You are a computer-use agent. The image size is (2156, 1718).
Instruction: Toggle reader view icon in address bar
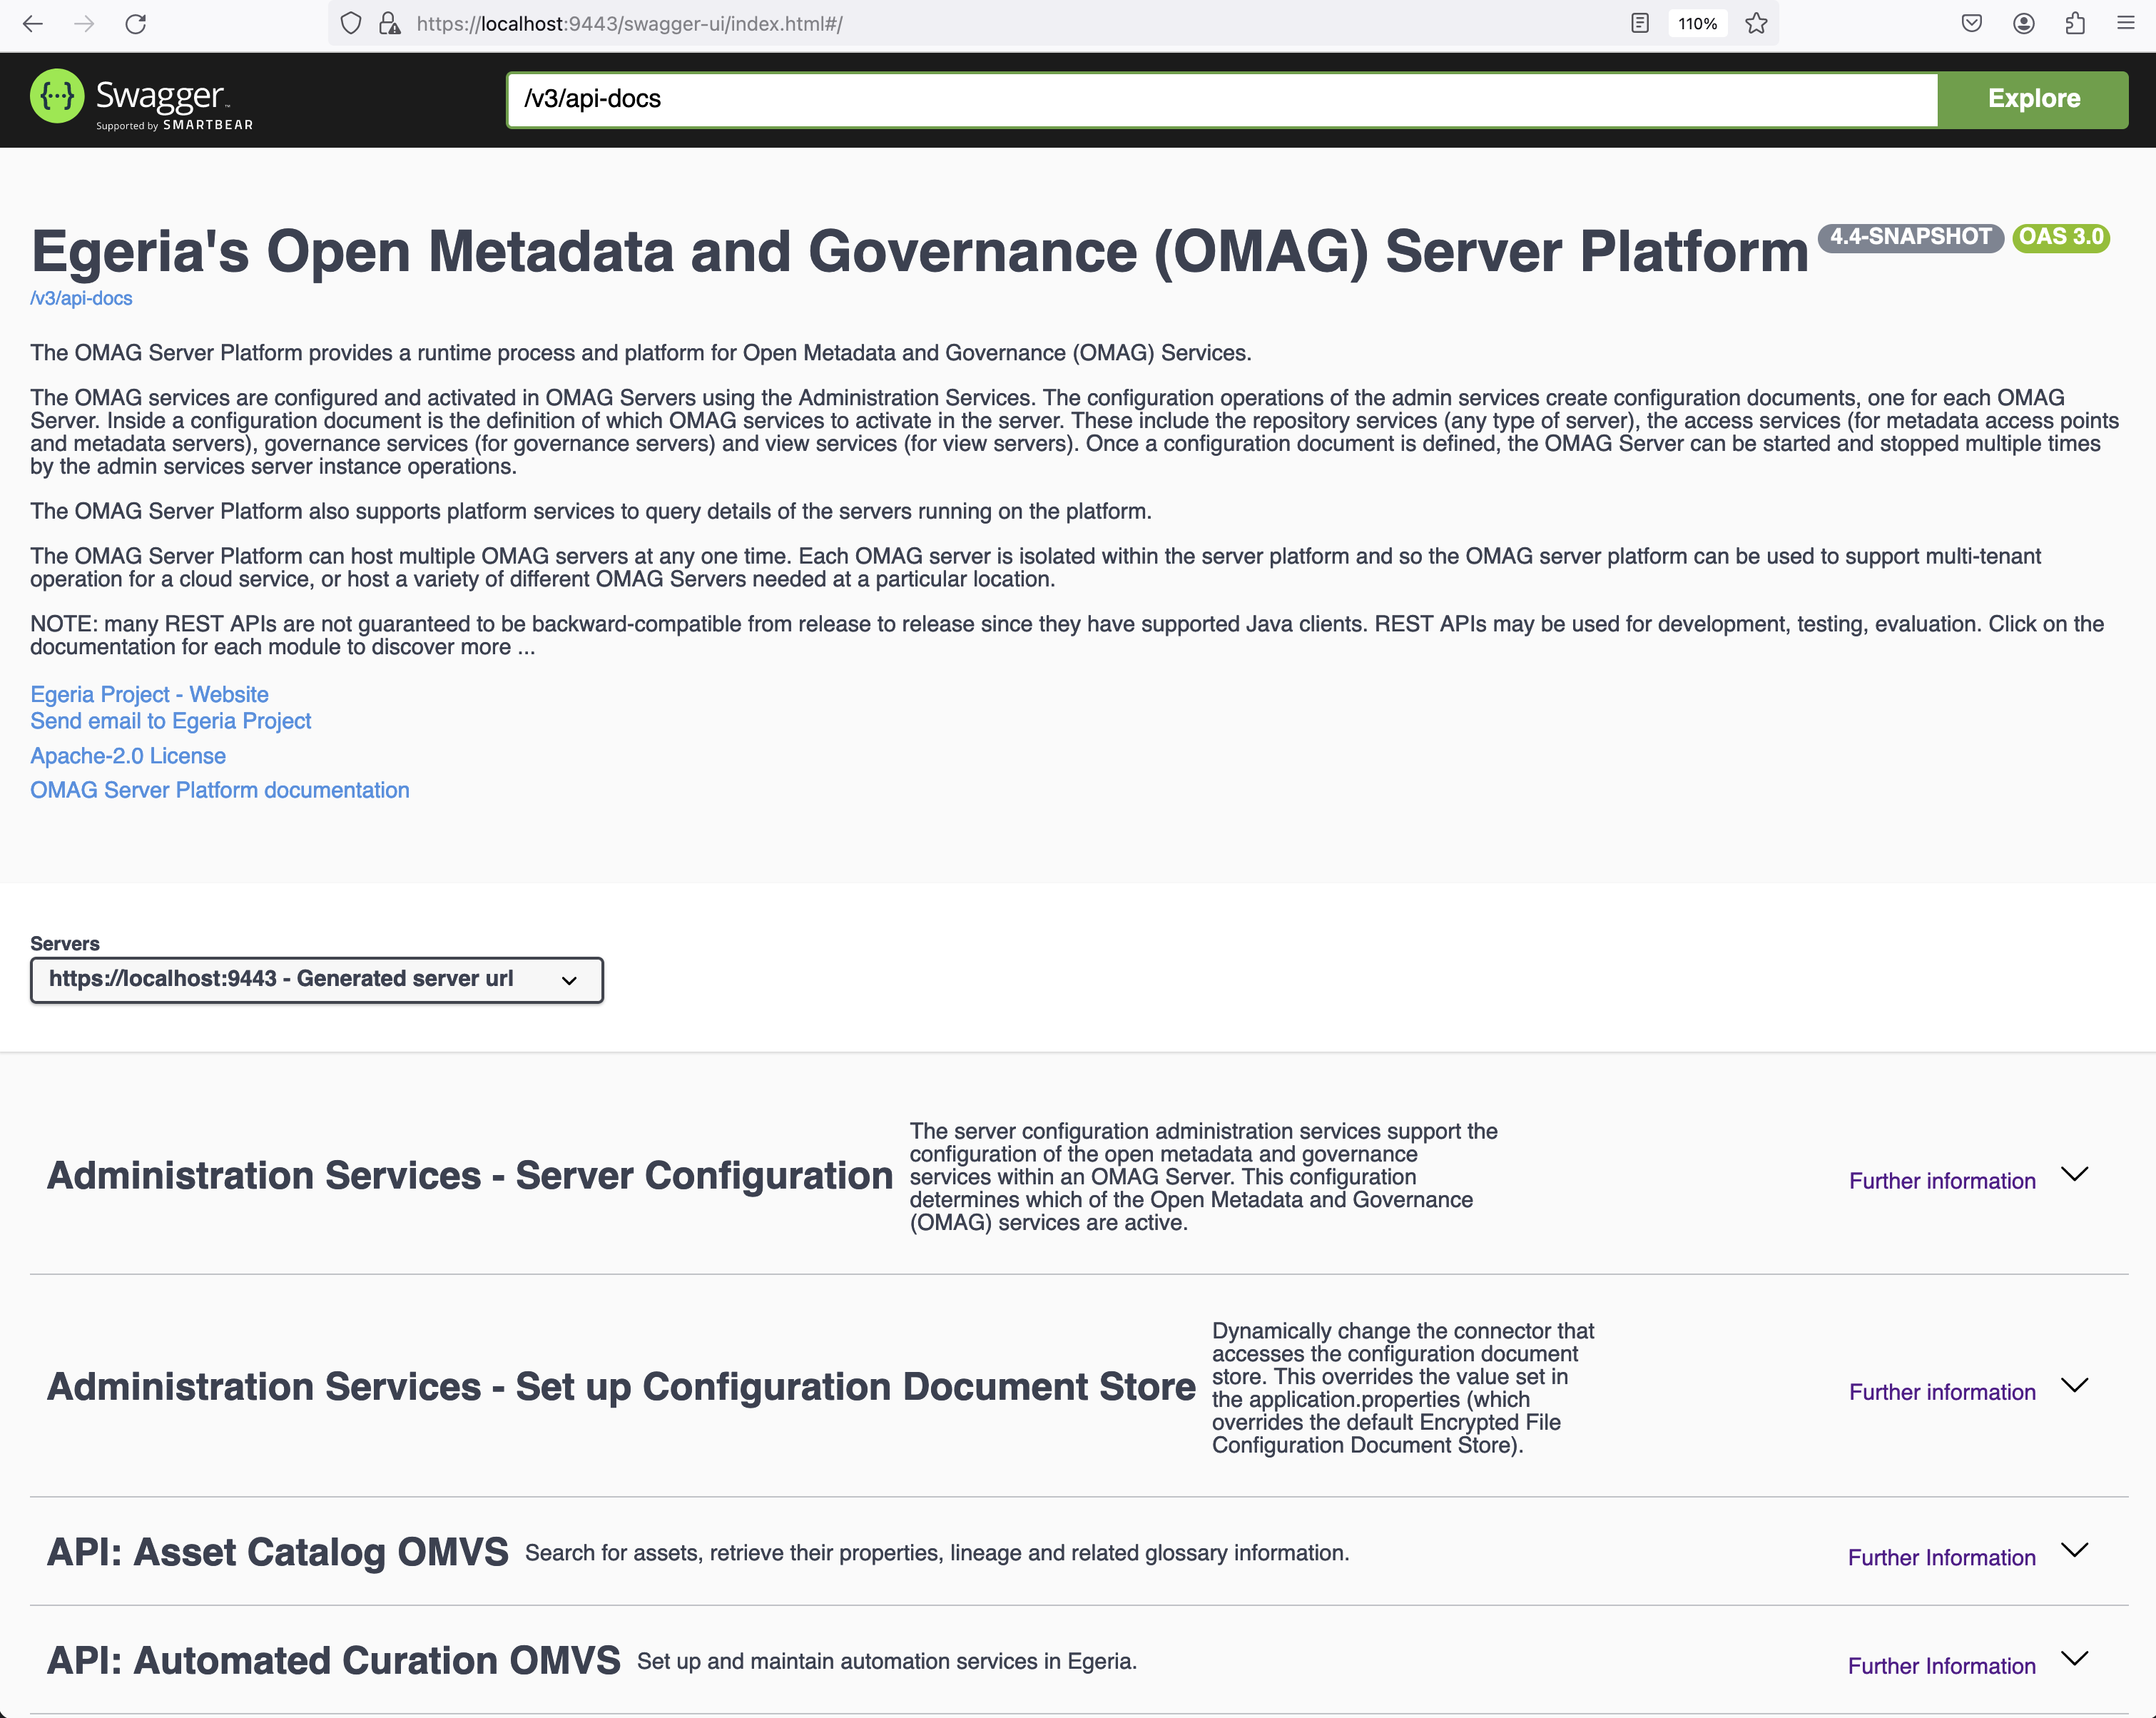1639,24
